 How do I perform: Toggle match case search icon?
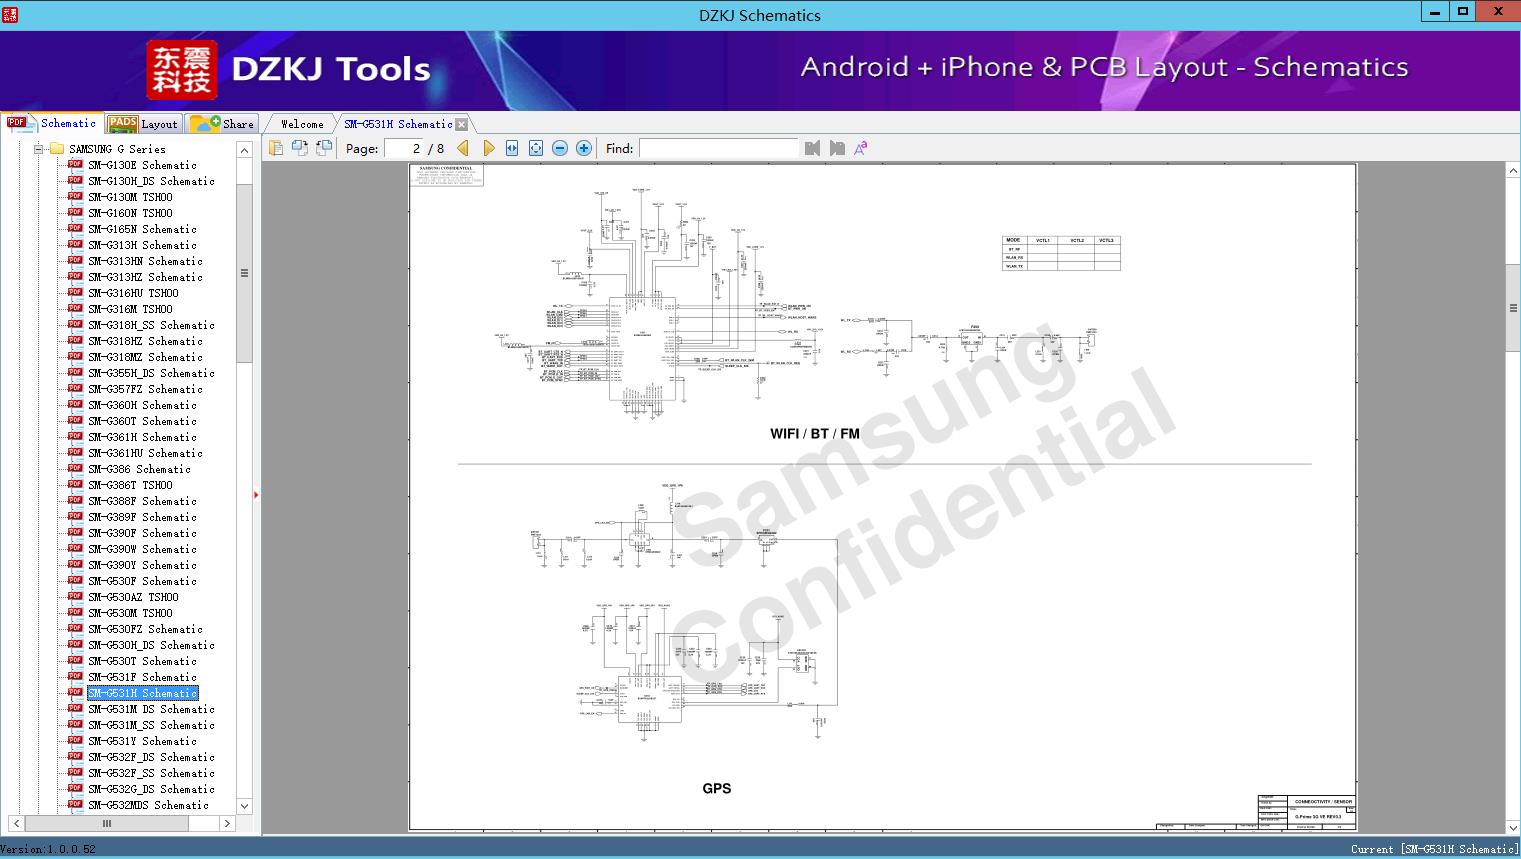pyautogui.click(x=861, y=148)
